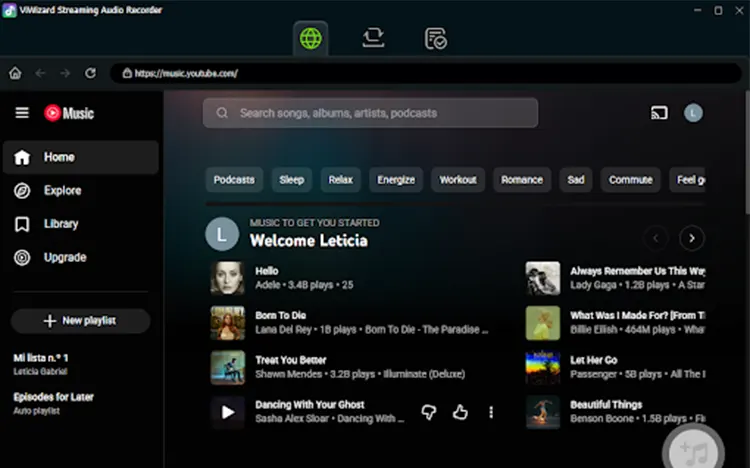Click What Was I Made For thumbnail
The image size is (750, 468).
click(x=543, y=323)
